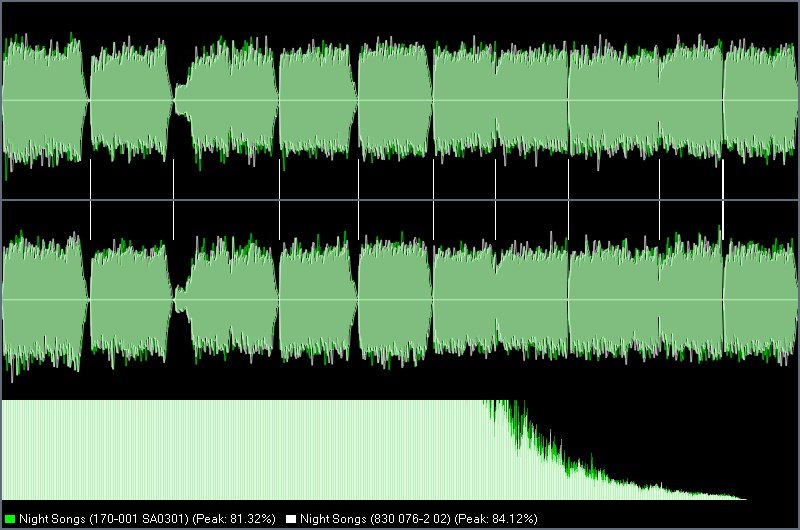Click the falling green slope of the histogram
800x530 pixels.
click(561, 451)
